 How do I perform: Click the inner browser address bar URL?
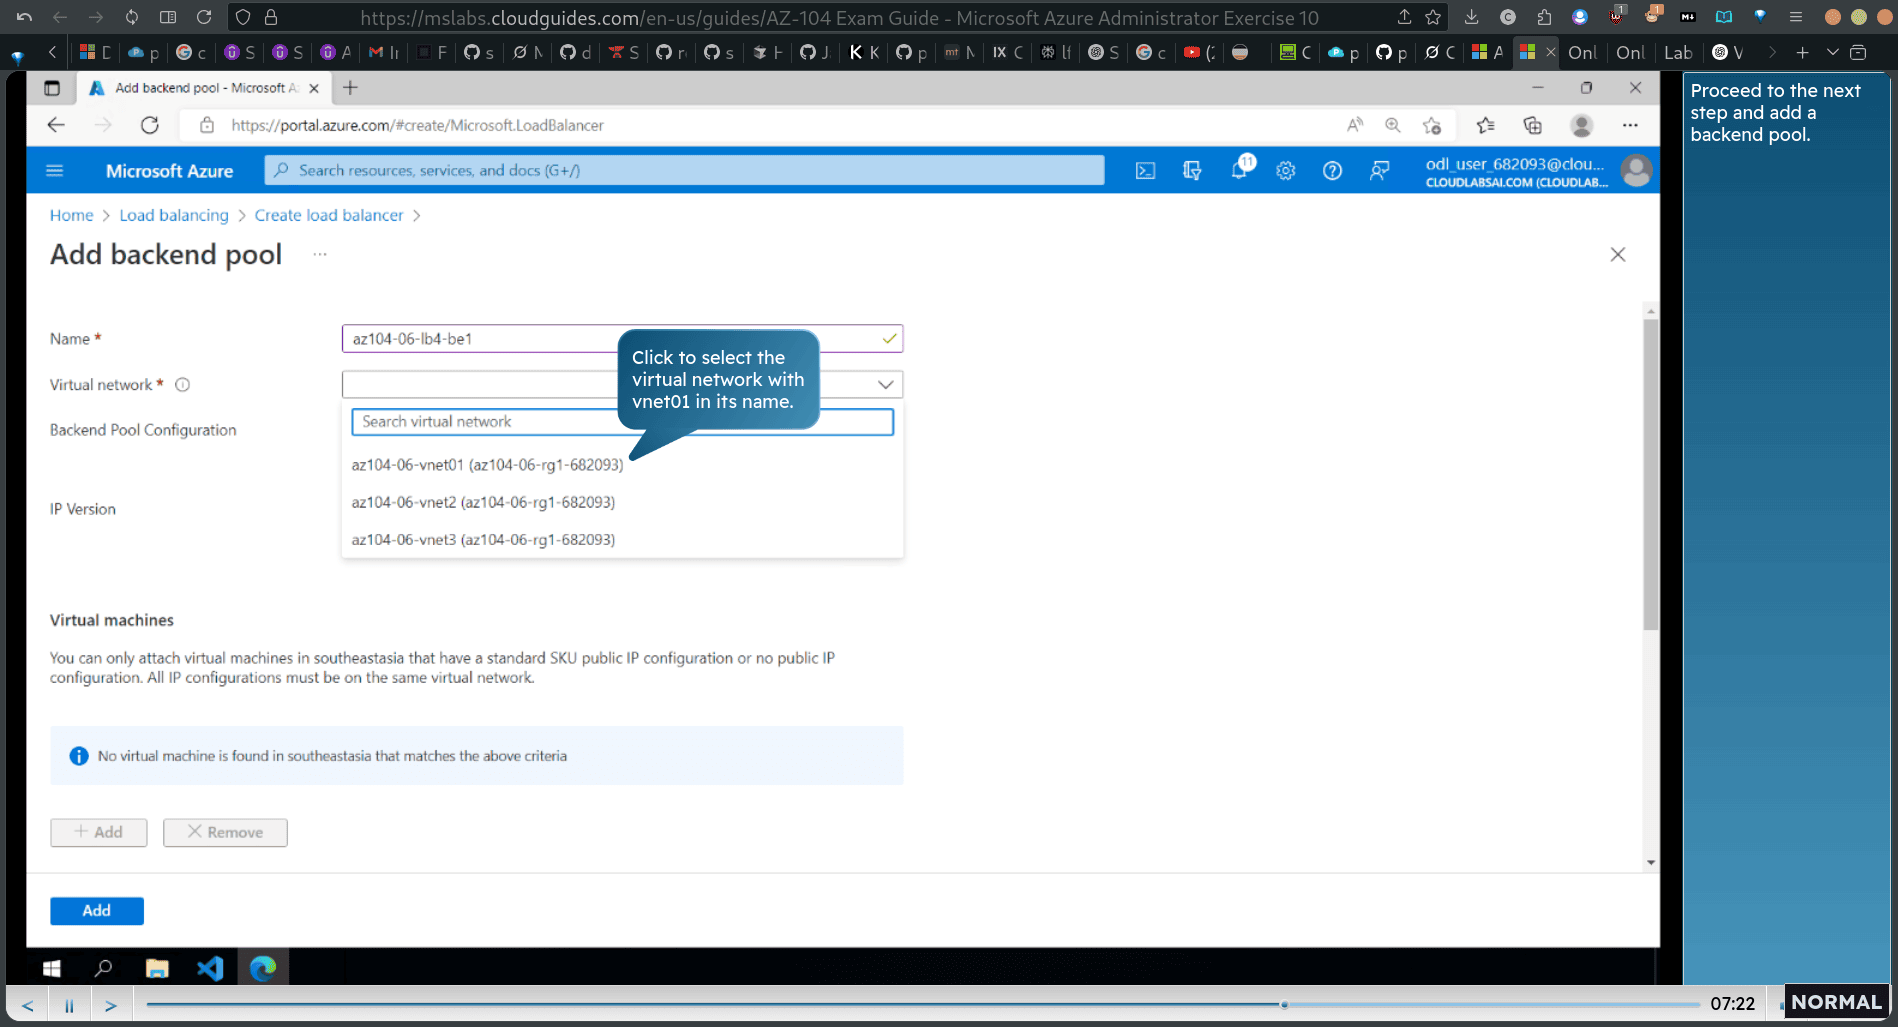tap(417, 125)
